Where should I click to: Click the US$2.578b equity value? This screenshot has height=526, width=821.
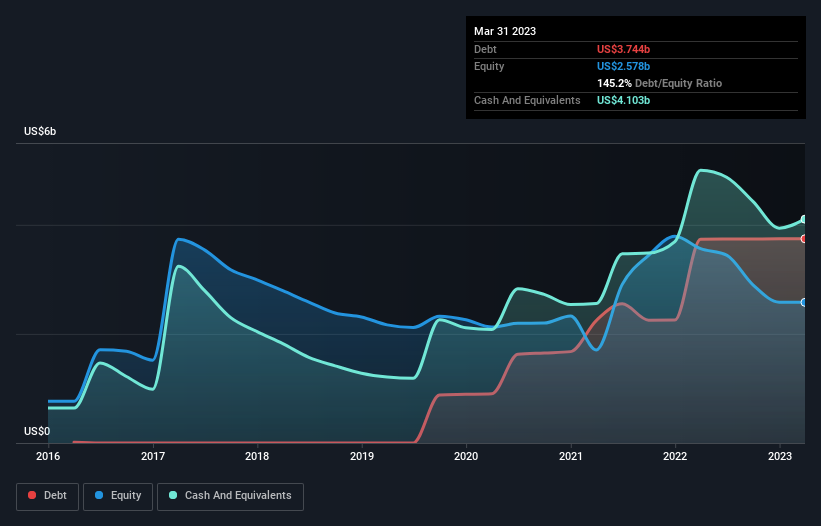(x=623, y=66)
